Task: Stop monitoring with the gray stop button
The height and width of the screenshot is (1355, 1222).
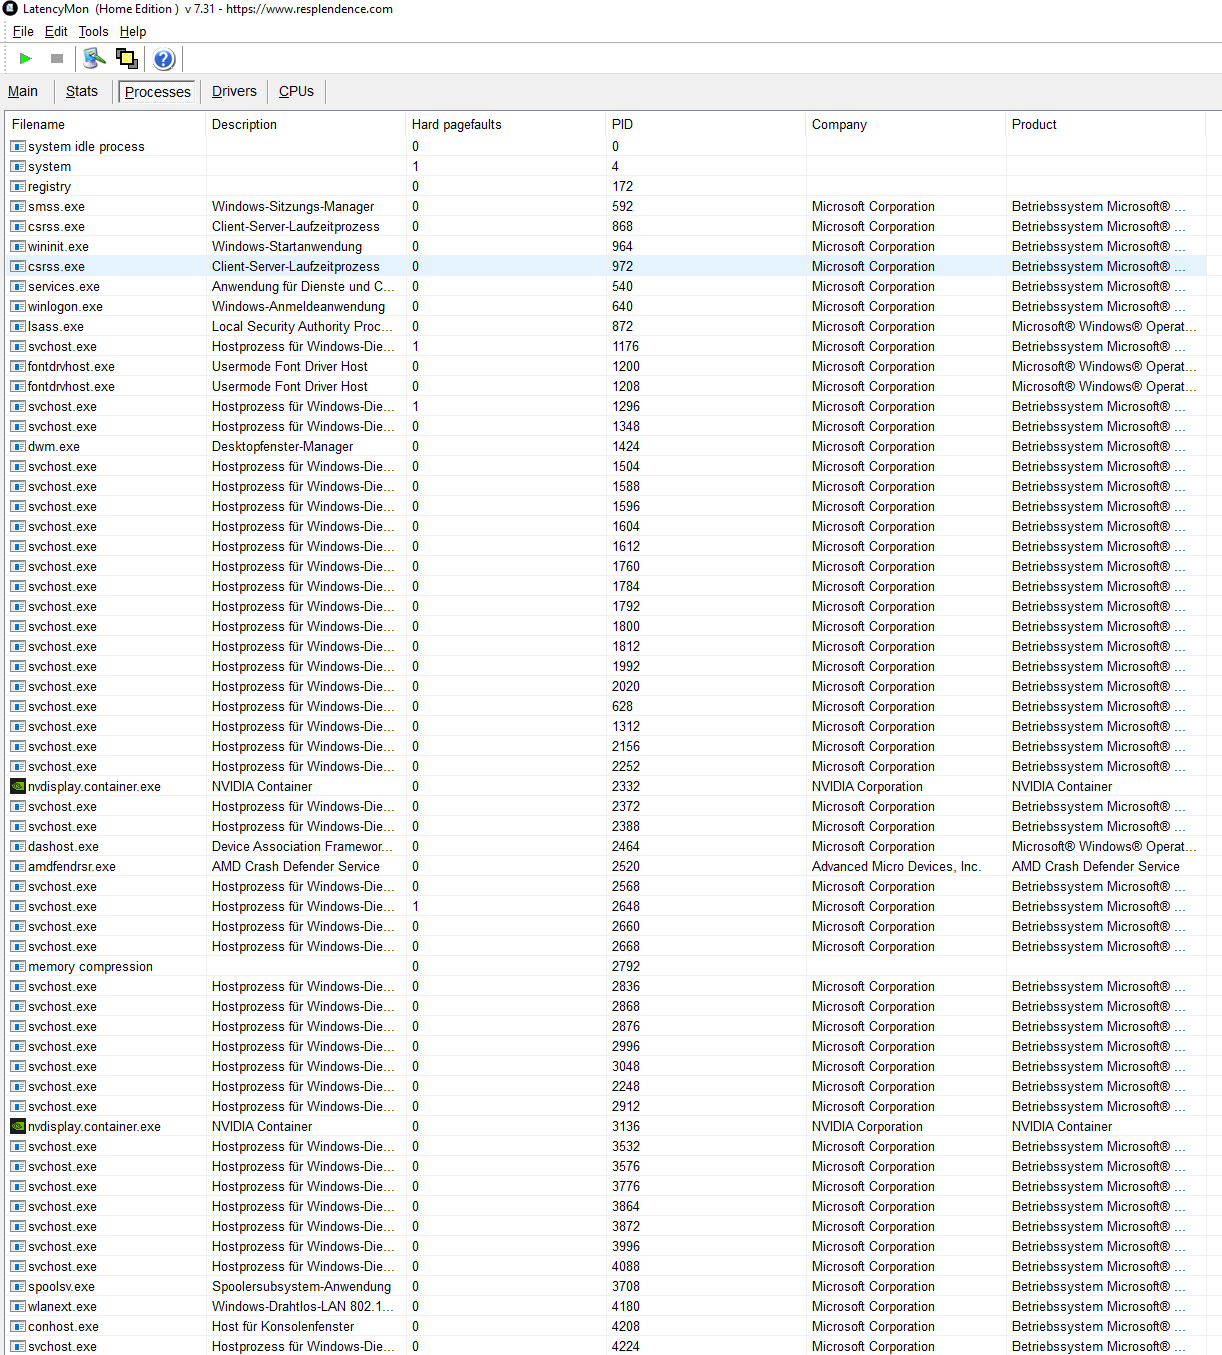Action: click(x=57, y=59)
